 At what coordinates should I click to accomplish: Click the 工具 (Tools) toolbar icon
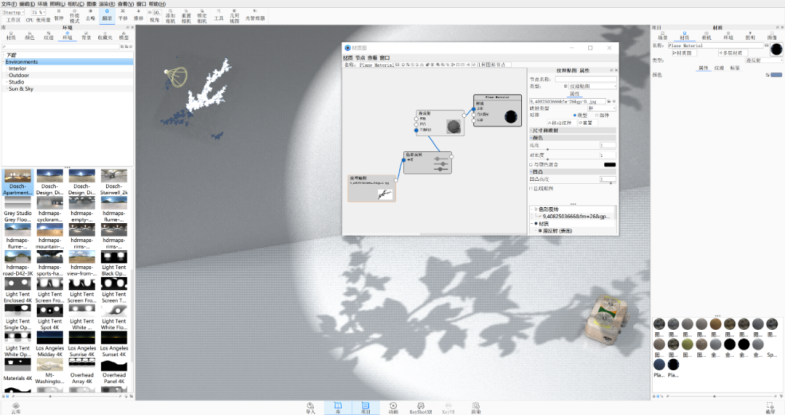218,15
